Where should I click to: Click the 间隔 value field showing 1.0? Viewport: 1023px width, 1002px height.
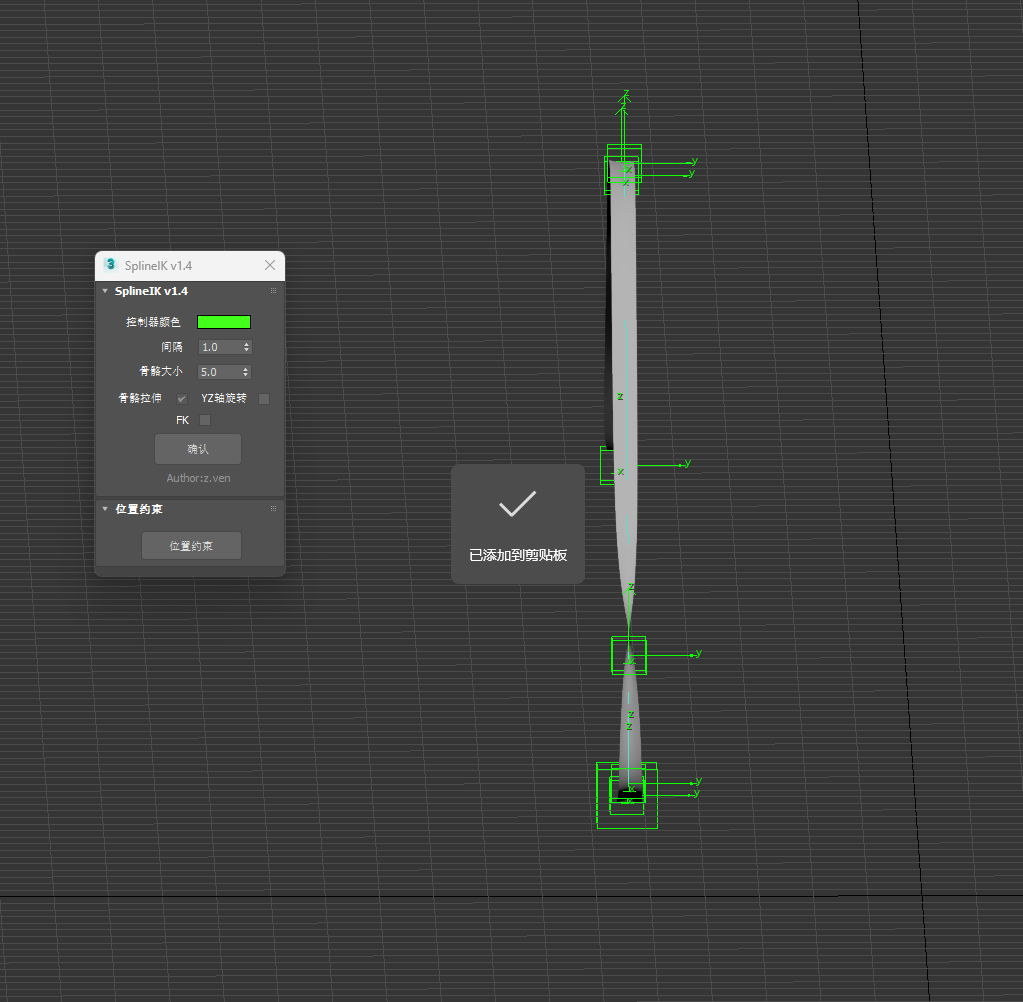(x=218, y=346)
